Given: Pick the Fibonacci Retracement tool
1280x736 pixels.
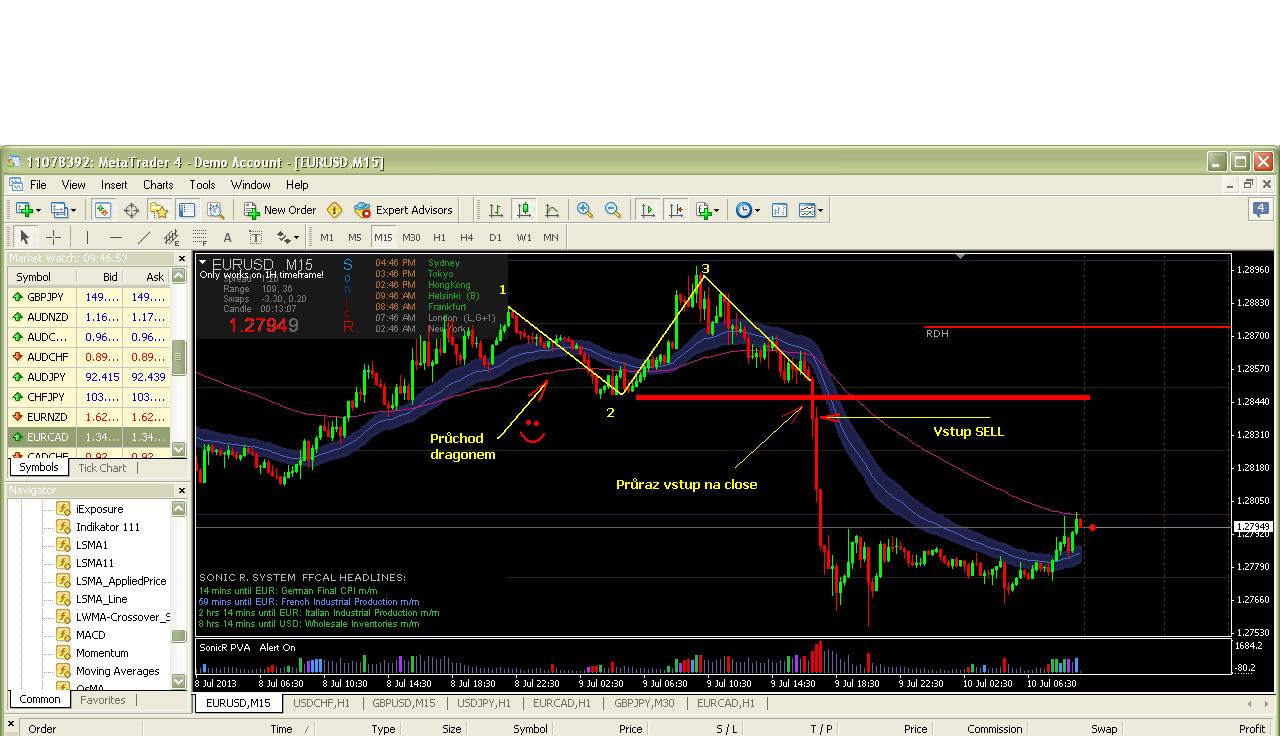Looking at the screenshot, I should tap(200, 237).
